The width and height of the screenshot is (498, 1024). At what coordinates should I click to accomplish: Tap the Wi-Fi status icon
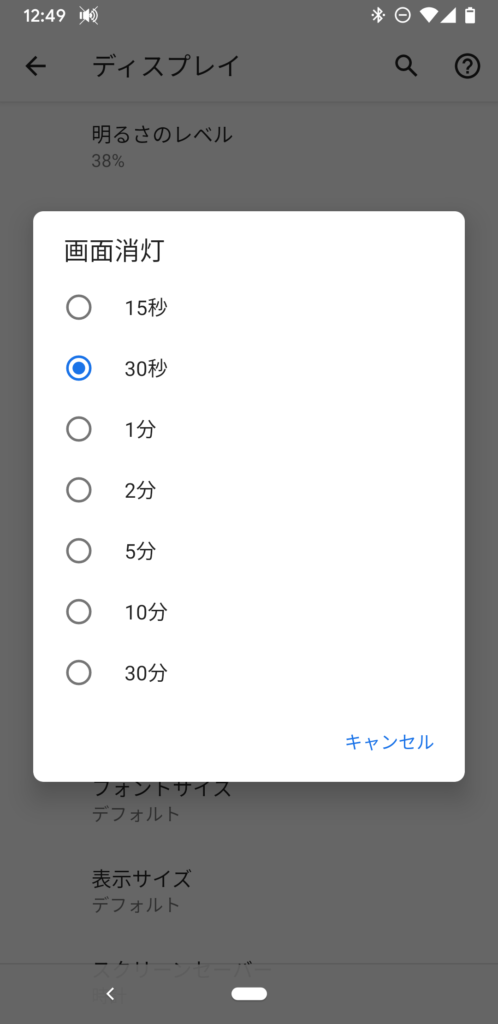428,15
